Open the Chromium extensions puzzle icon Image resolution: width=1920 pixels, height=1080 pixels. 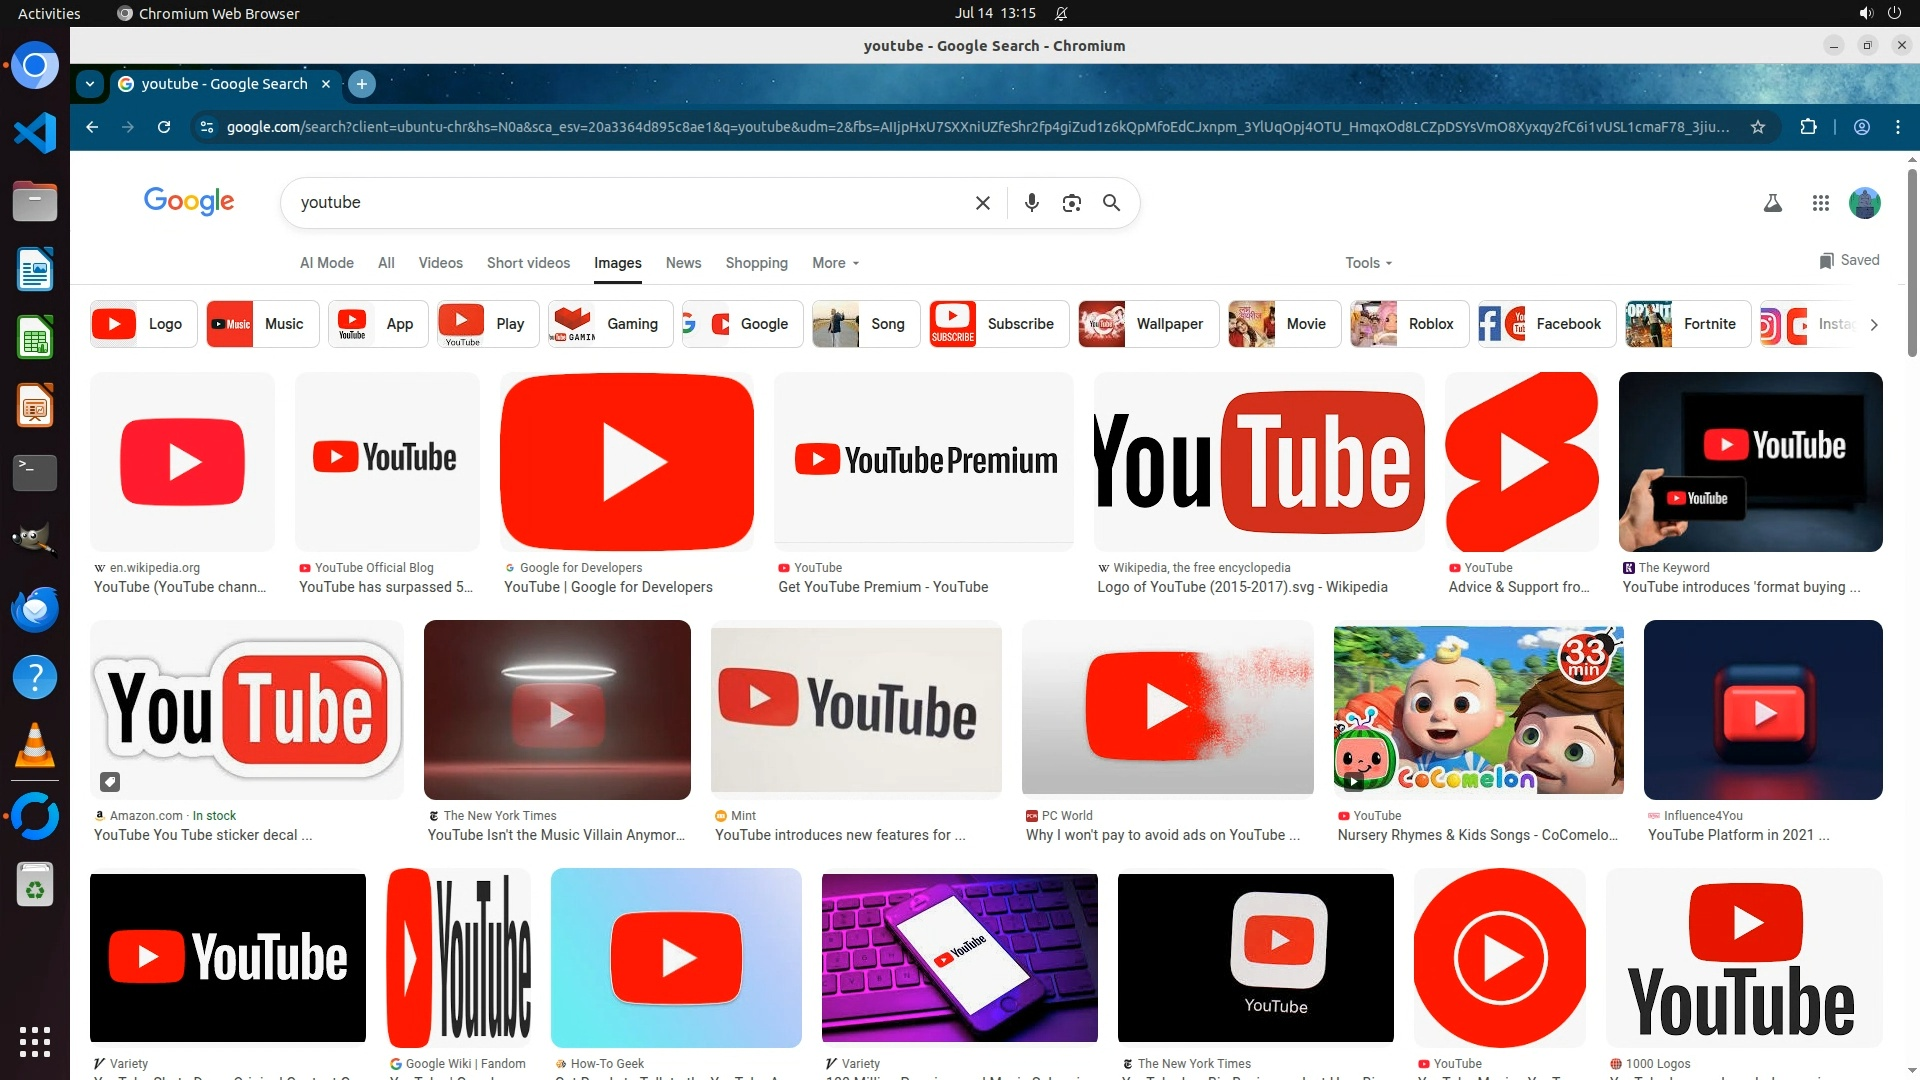coord(1808,127)
